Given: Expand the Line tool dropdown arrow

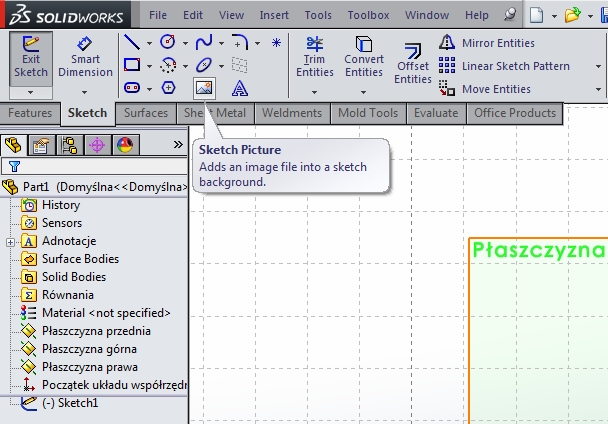Looking at the screenshot, I should point(149,43).
